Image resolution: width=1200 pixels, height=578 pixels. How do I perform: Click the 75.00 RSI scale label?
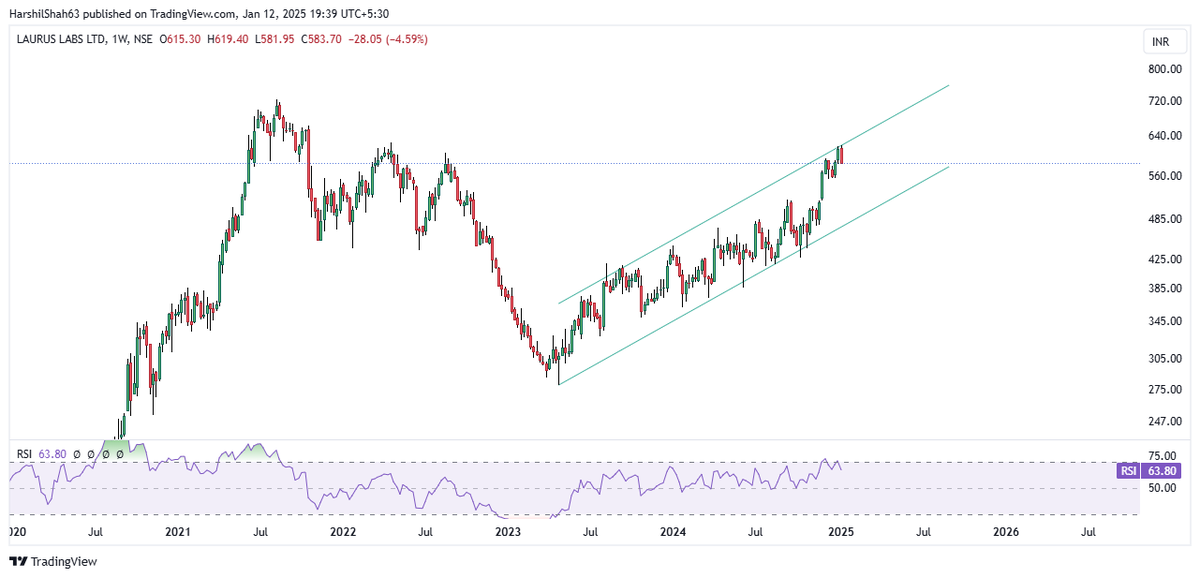click(1162, 455)
